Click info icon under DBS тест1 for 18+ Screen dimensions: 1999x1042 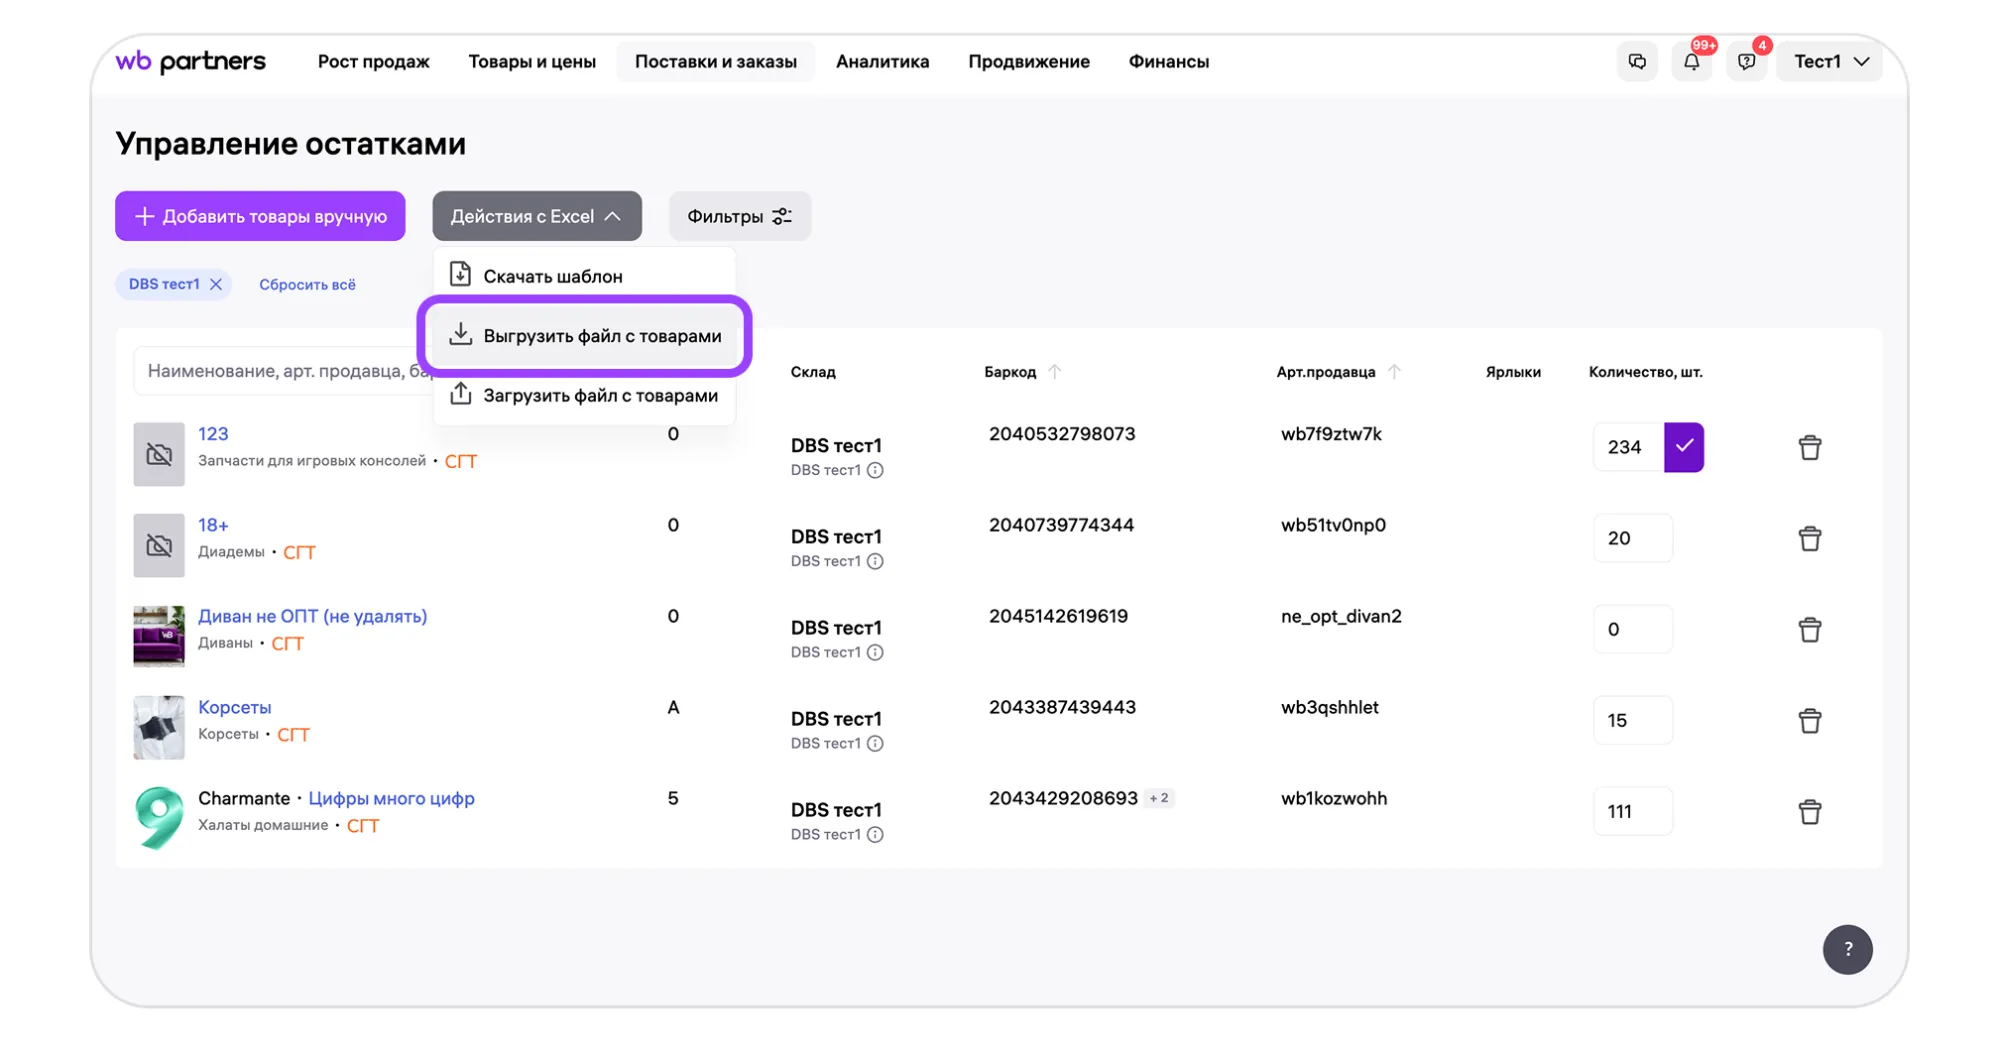pos(875,562)
